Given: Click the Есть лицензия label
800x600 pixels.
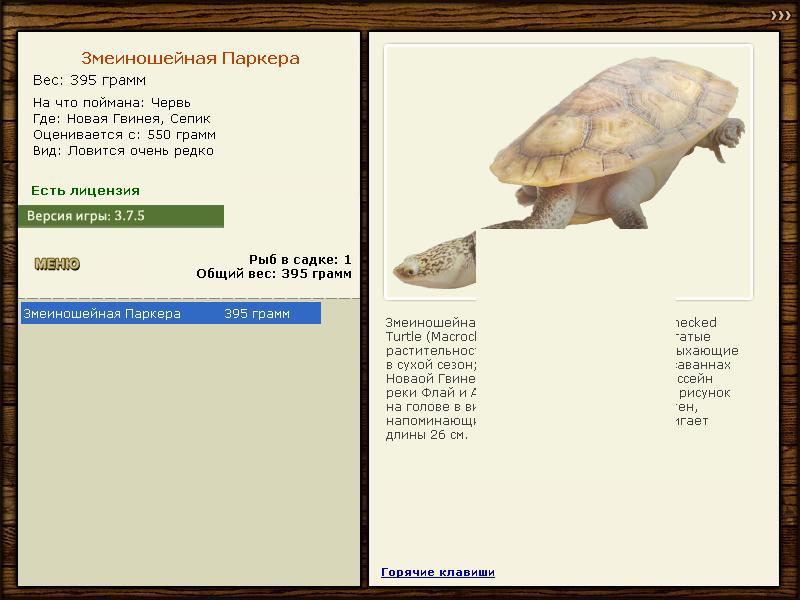Looking at the screenshot, I should coord(85,191).
